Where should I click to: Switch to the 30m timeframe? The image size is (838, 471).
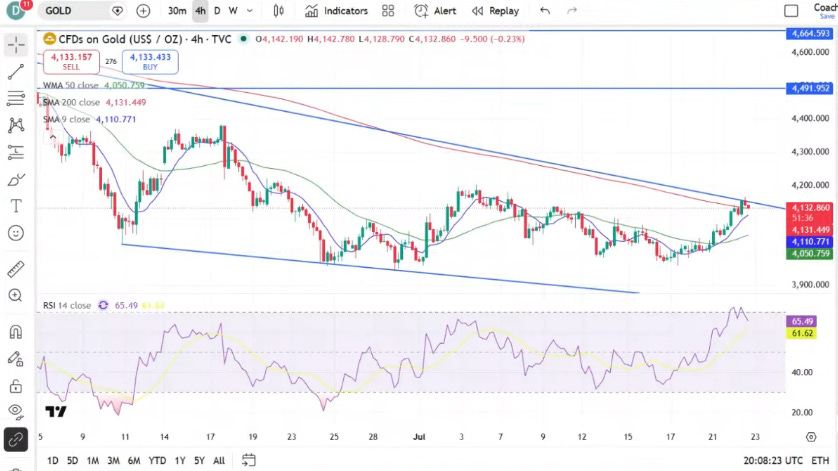pyautogui.click(x=177, y=11)
